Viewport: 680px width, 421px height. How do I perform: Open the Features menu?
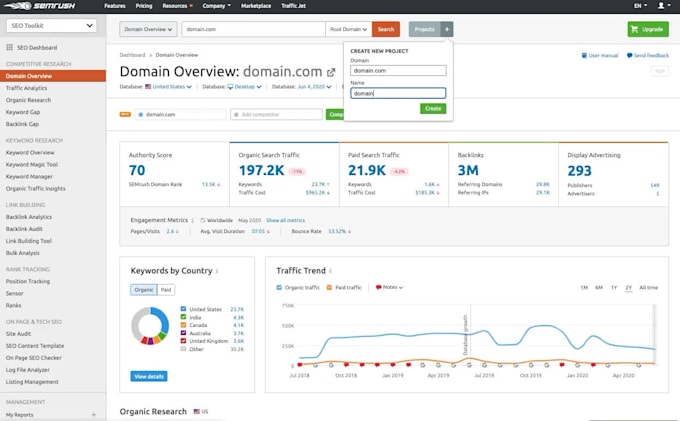pos(114,6)
